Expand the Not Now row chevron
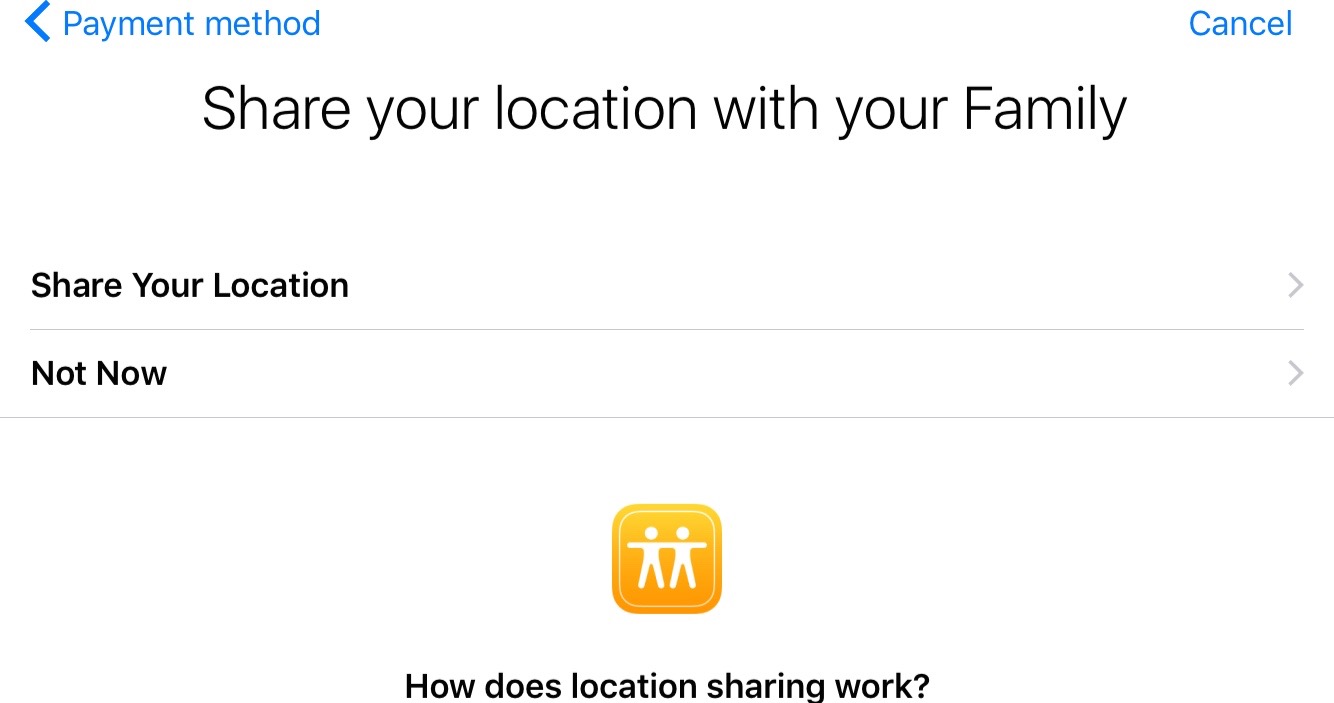The image size is (1334, 703). (x=1295, y=374)
